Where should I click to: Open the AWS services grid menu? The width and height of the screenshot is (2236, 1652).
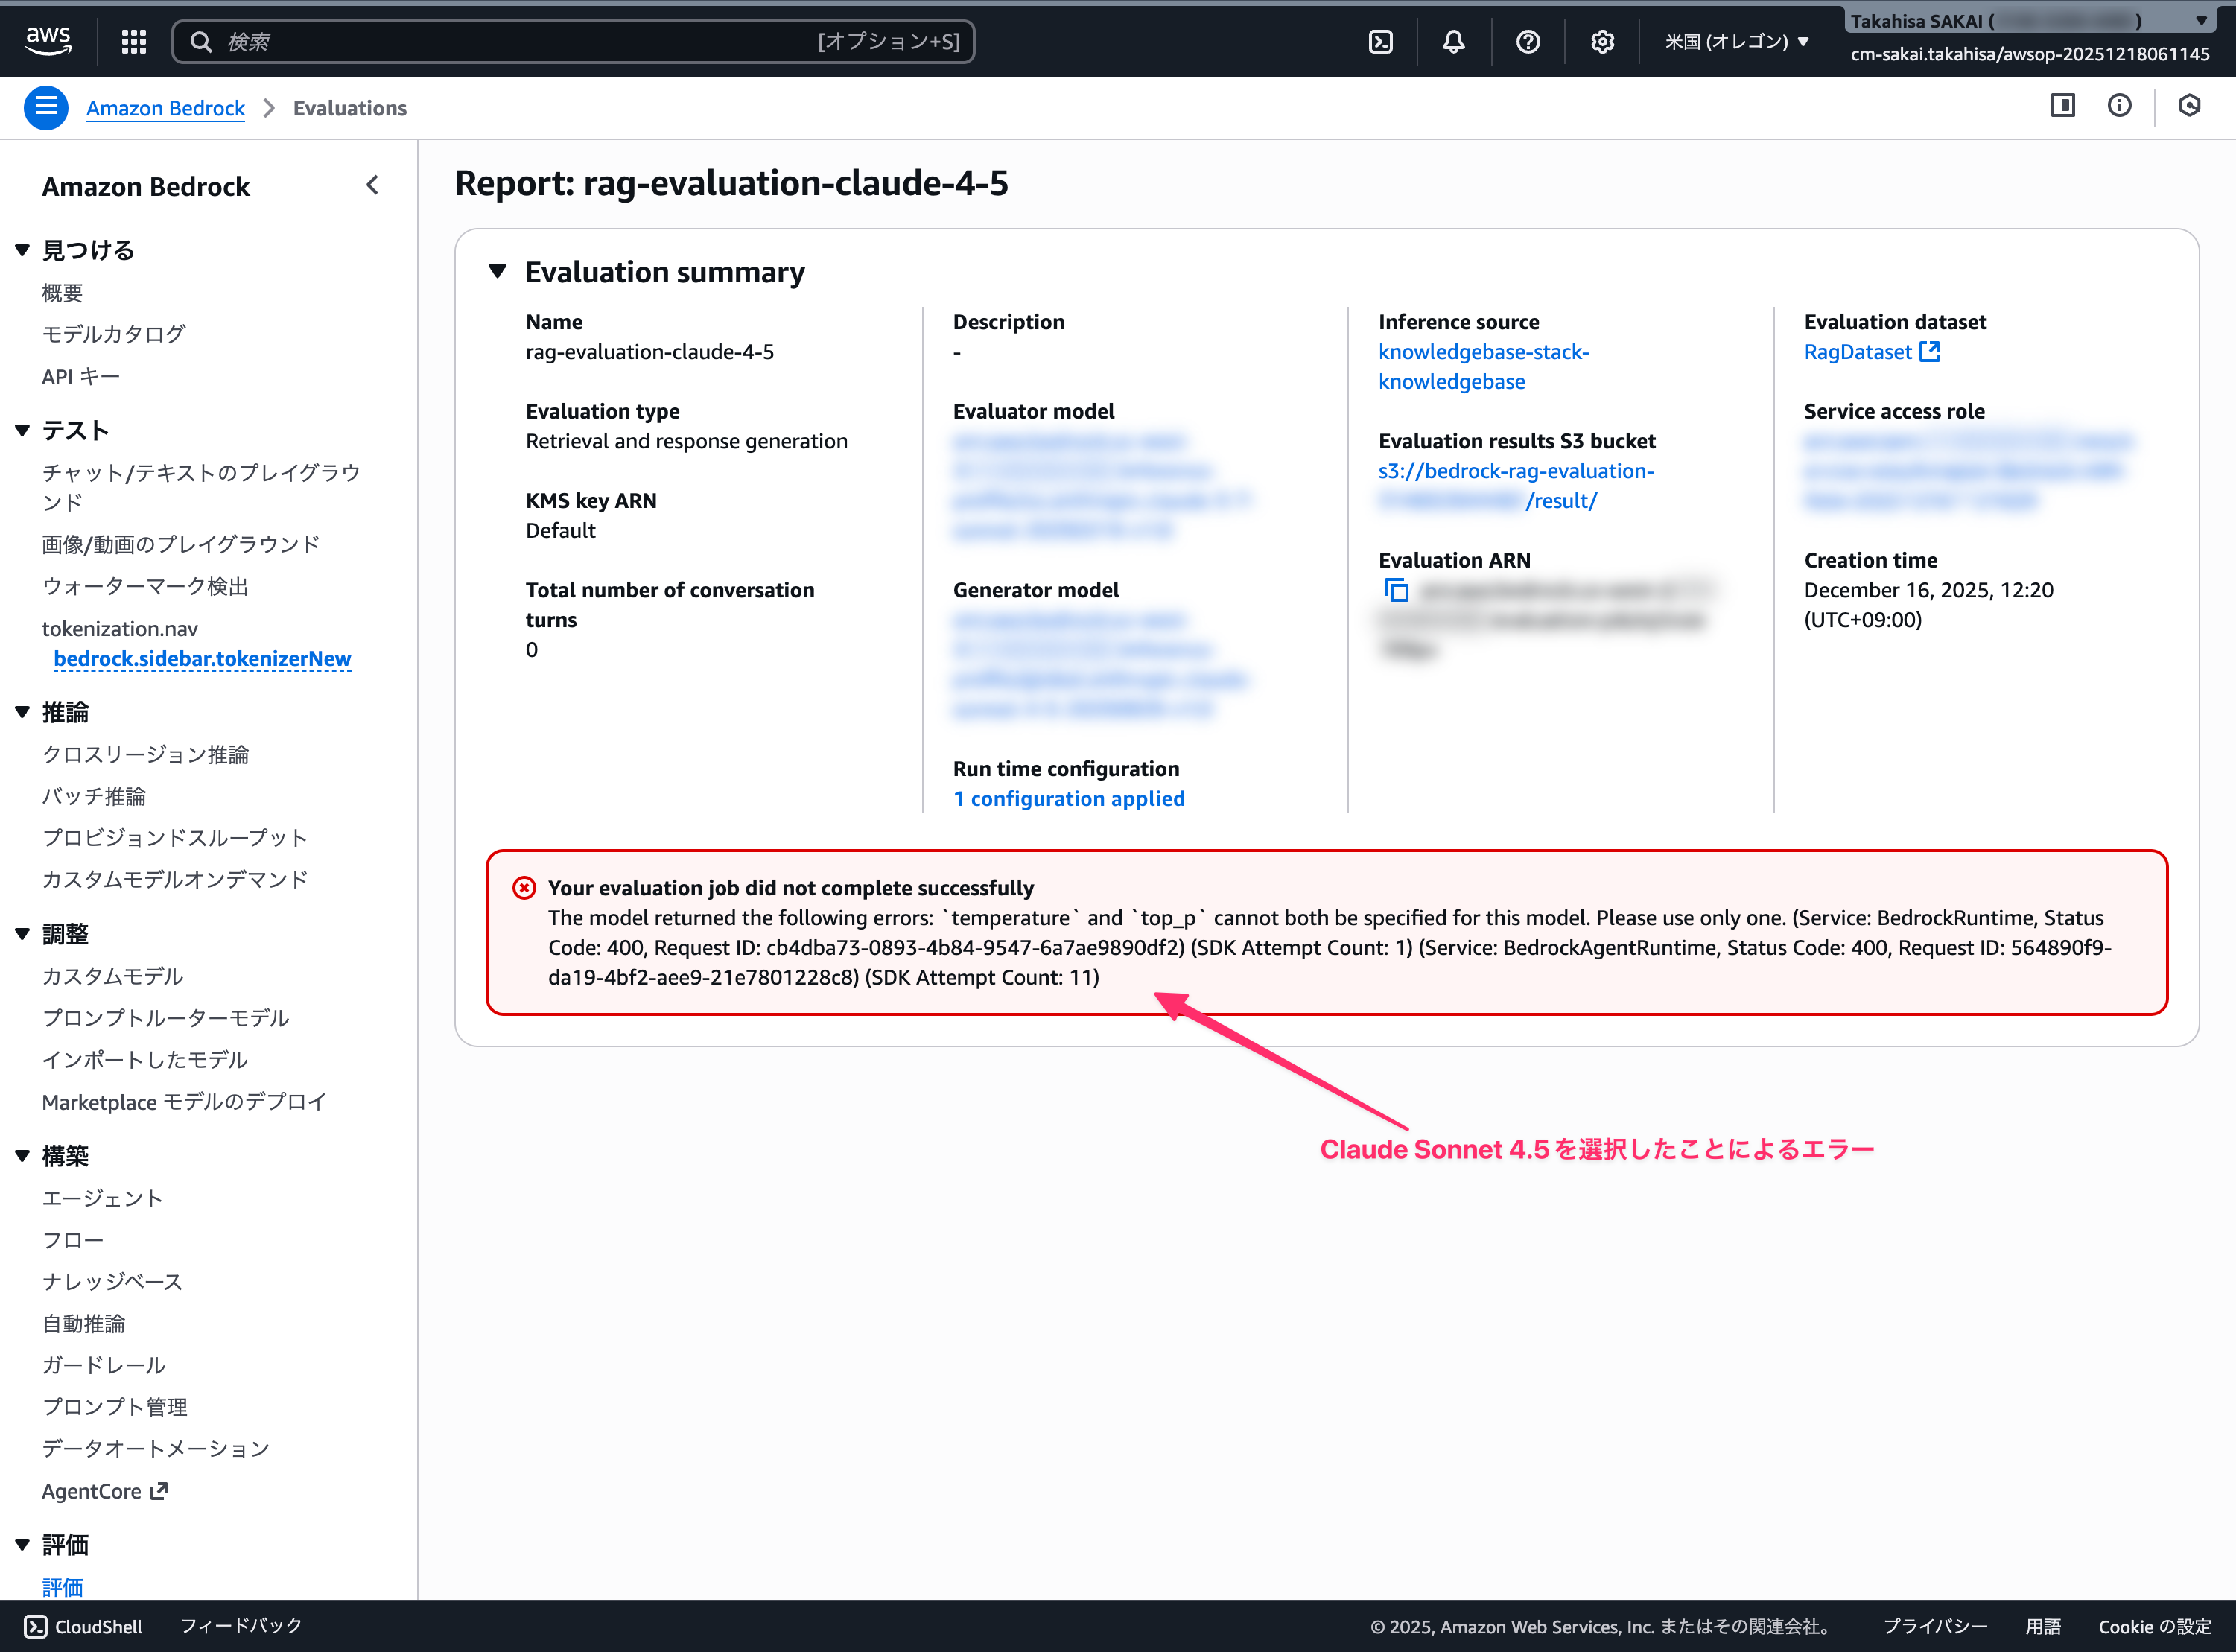(x=134, y=41)
